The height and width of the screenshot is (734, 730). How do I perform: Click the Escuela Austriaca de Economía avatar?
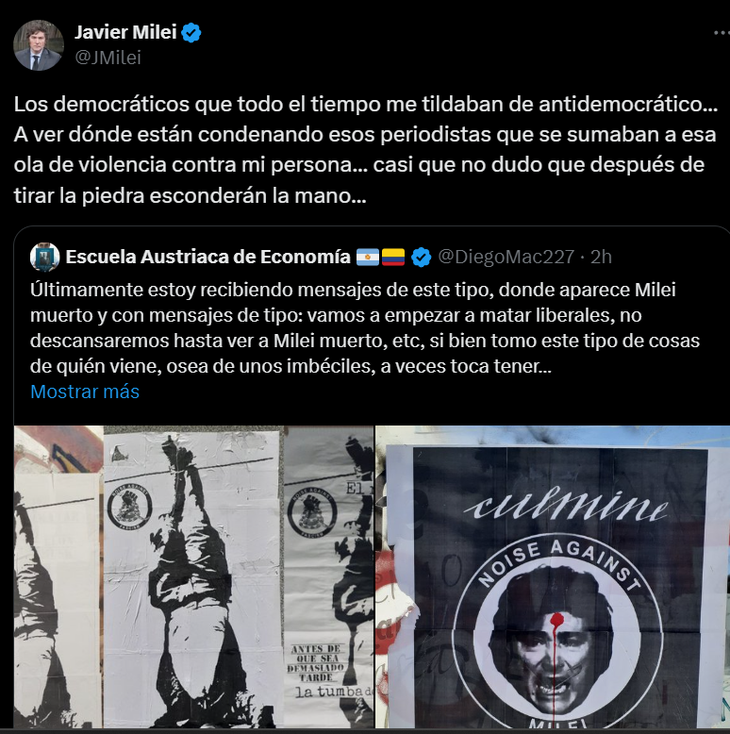point(44,257)
